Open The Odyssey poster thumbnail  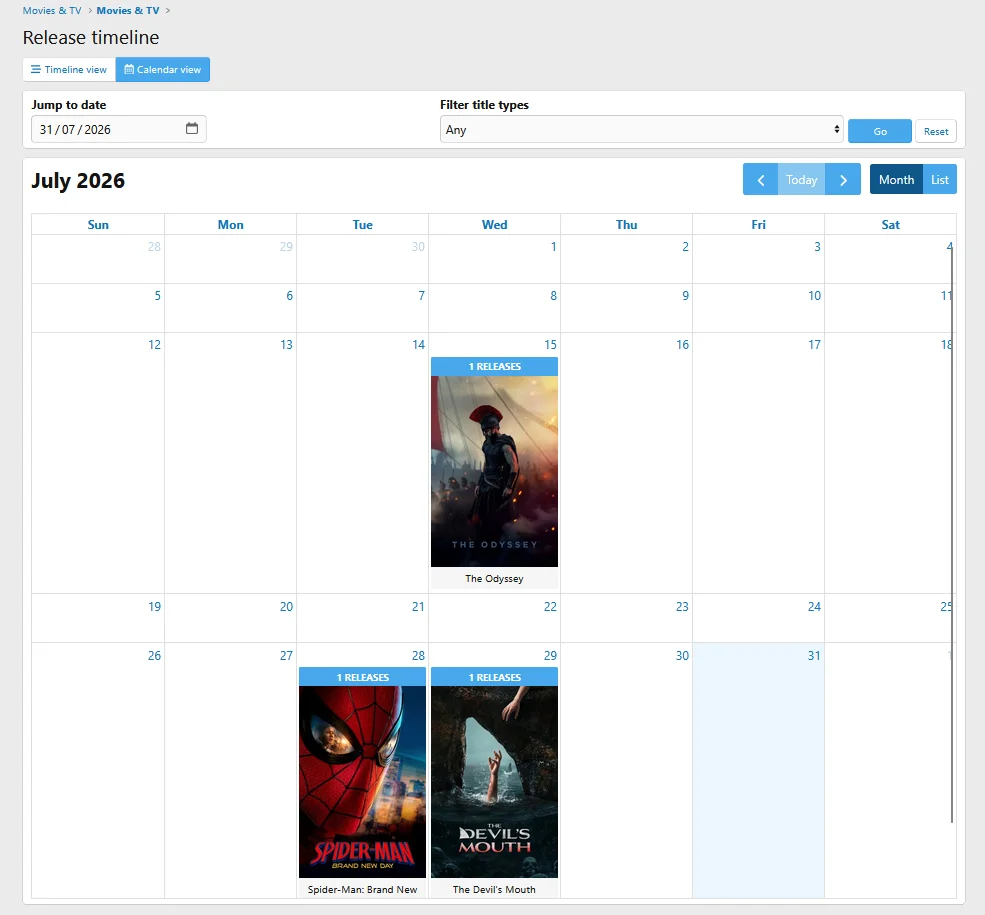[494, 471]
